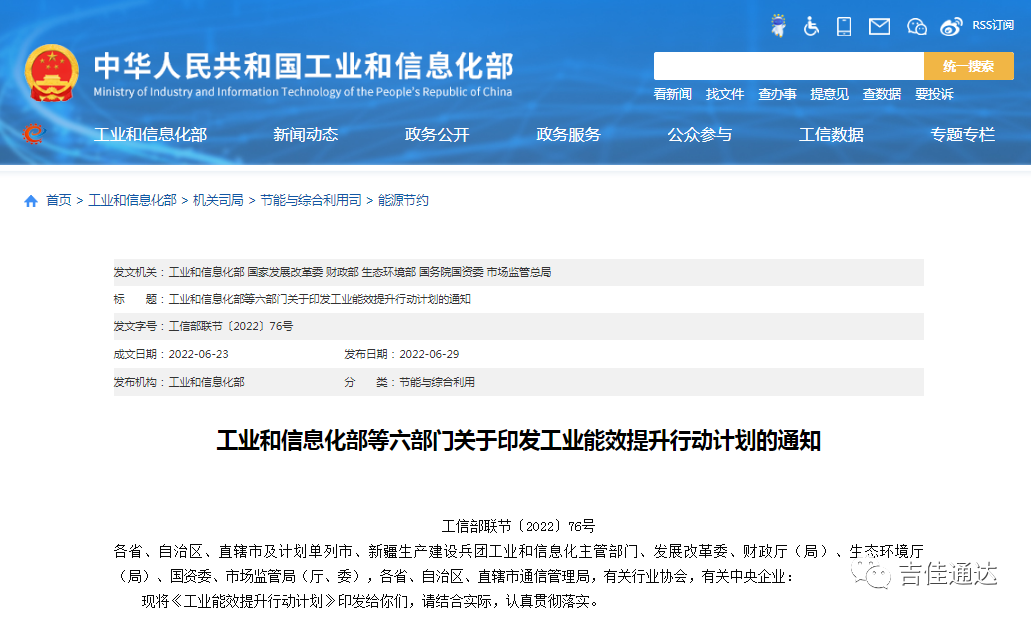Open the 新闻动态 navigation menu
This screenshot has width=1031, height=619.
[304, 134]
